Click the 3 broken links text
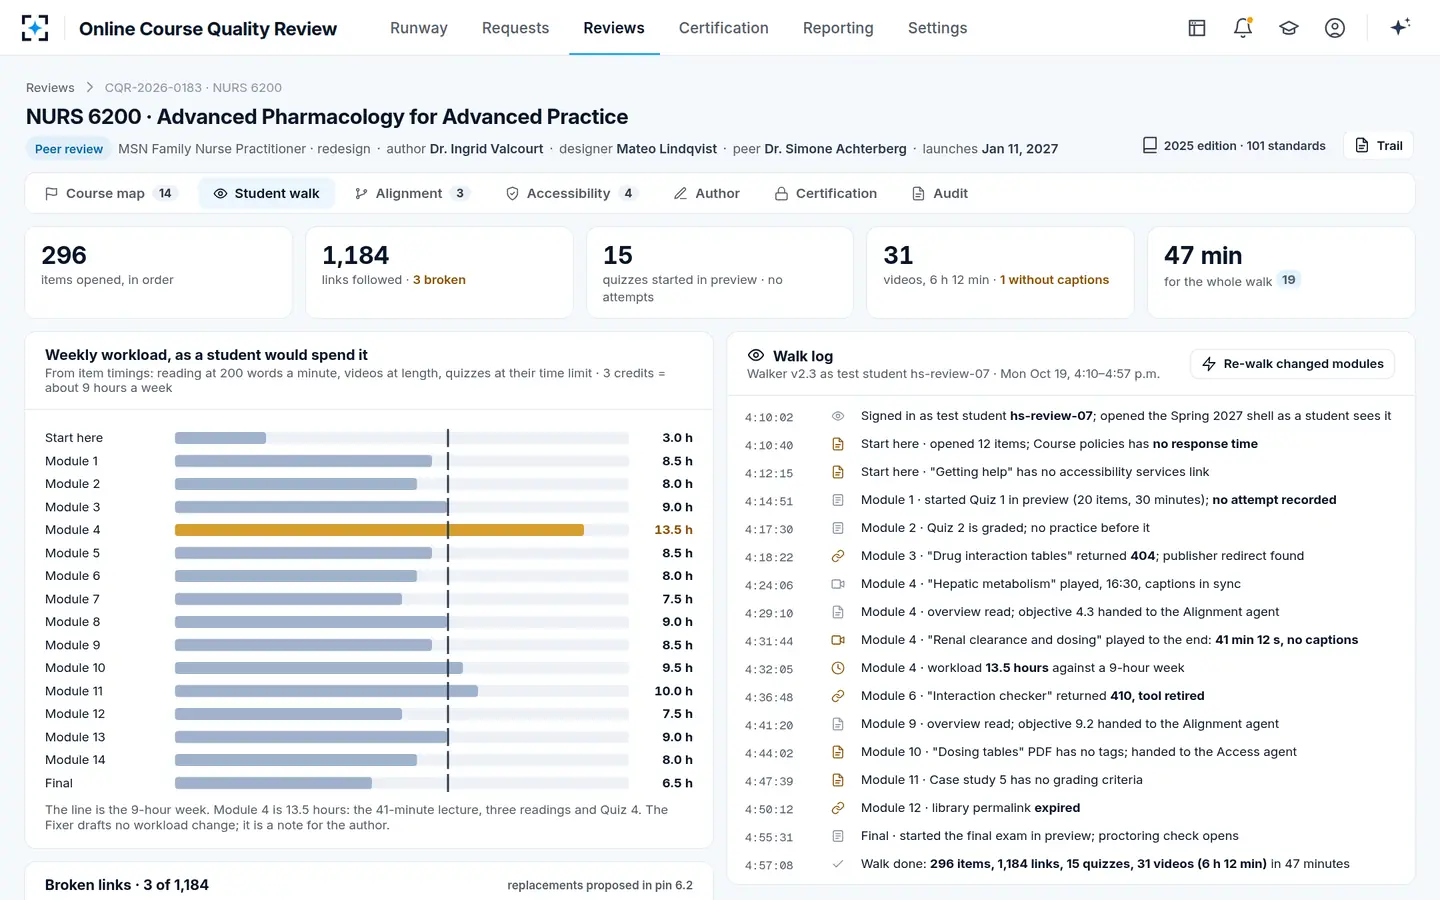 coord(439,280)
